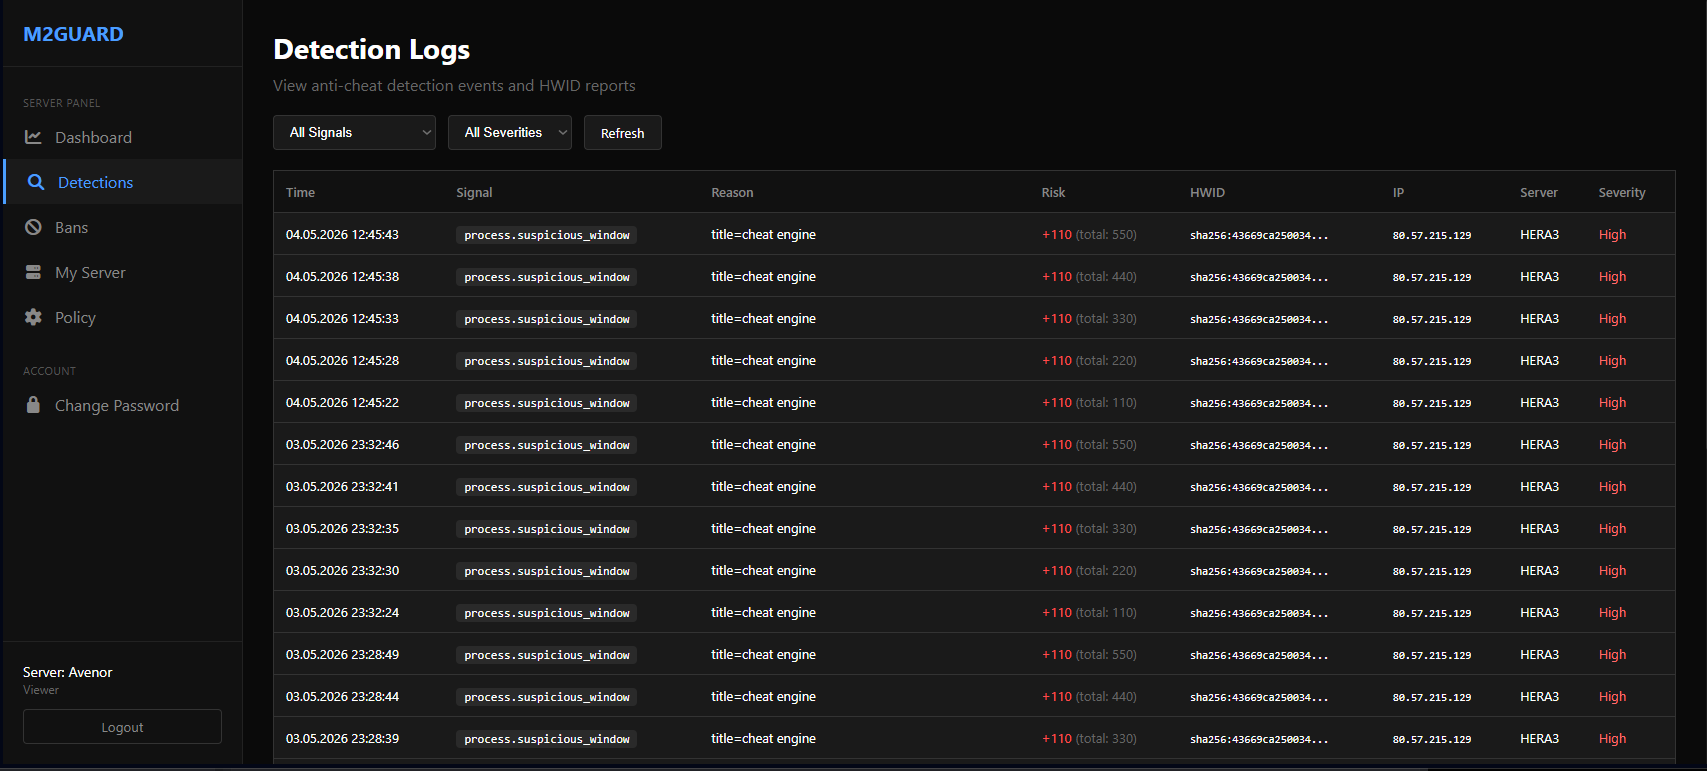Expand the All Severities dropdown
Image resolution: width=1707 pixels, height=771 pixels.
point(510,132)
